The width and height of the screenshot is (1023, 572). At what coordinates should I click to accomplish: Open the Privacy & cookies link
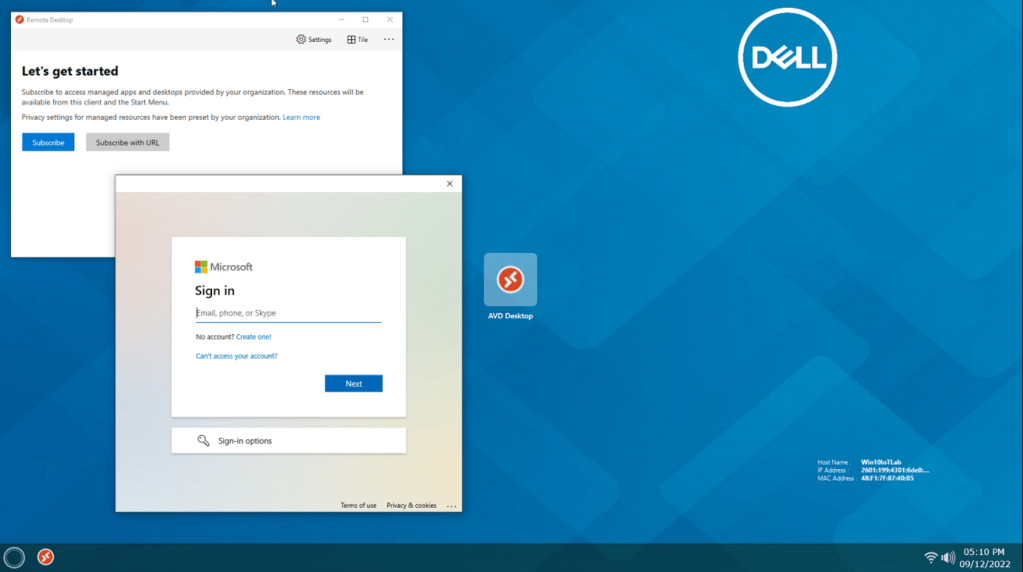[x=411, y=505]
